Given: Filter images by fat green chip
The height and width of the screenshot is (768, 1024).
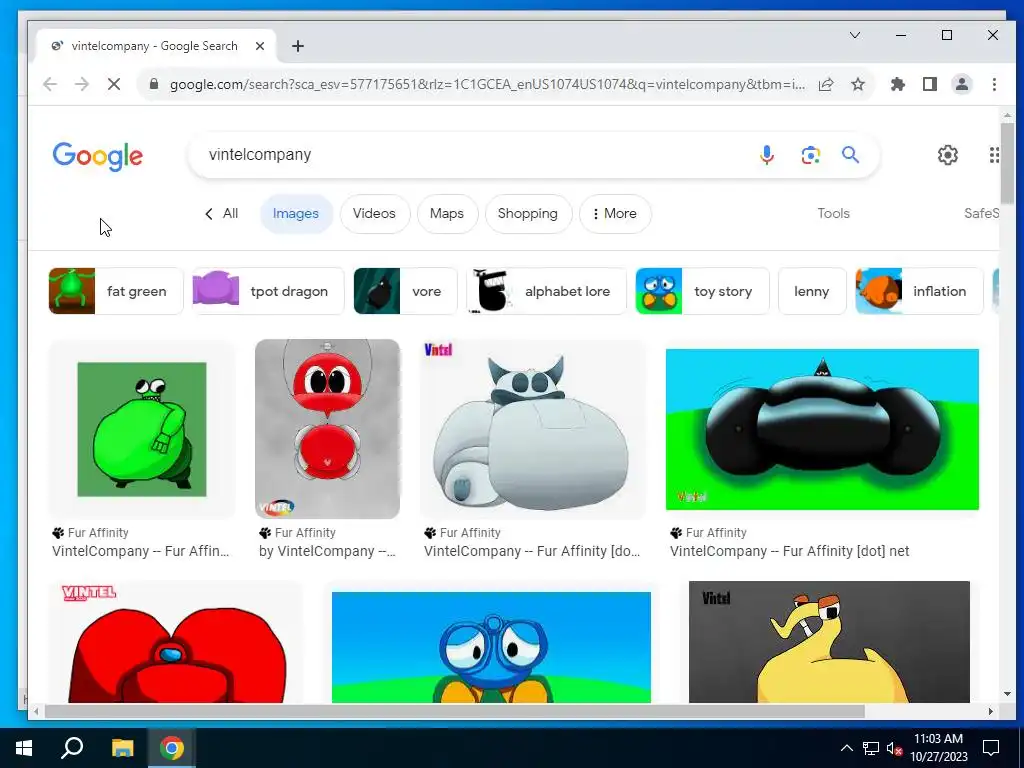Looking at the screenshot, I should point(116,291).
